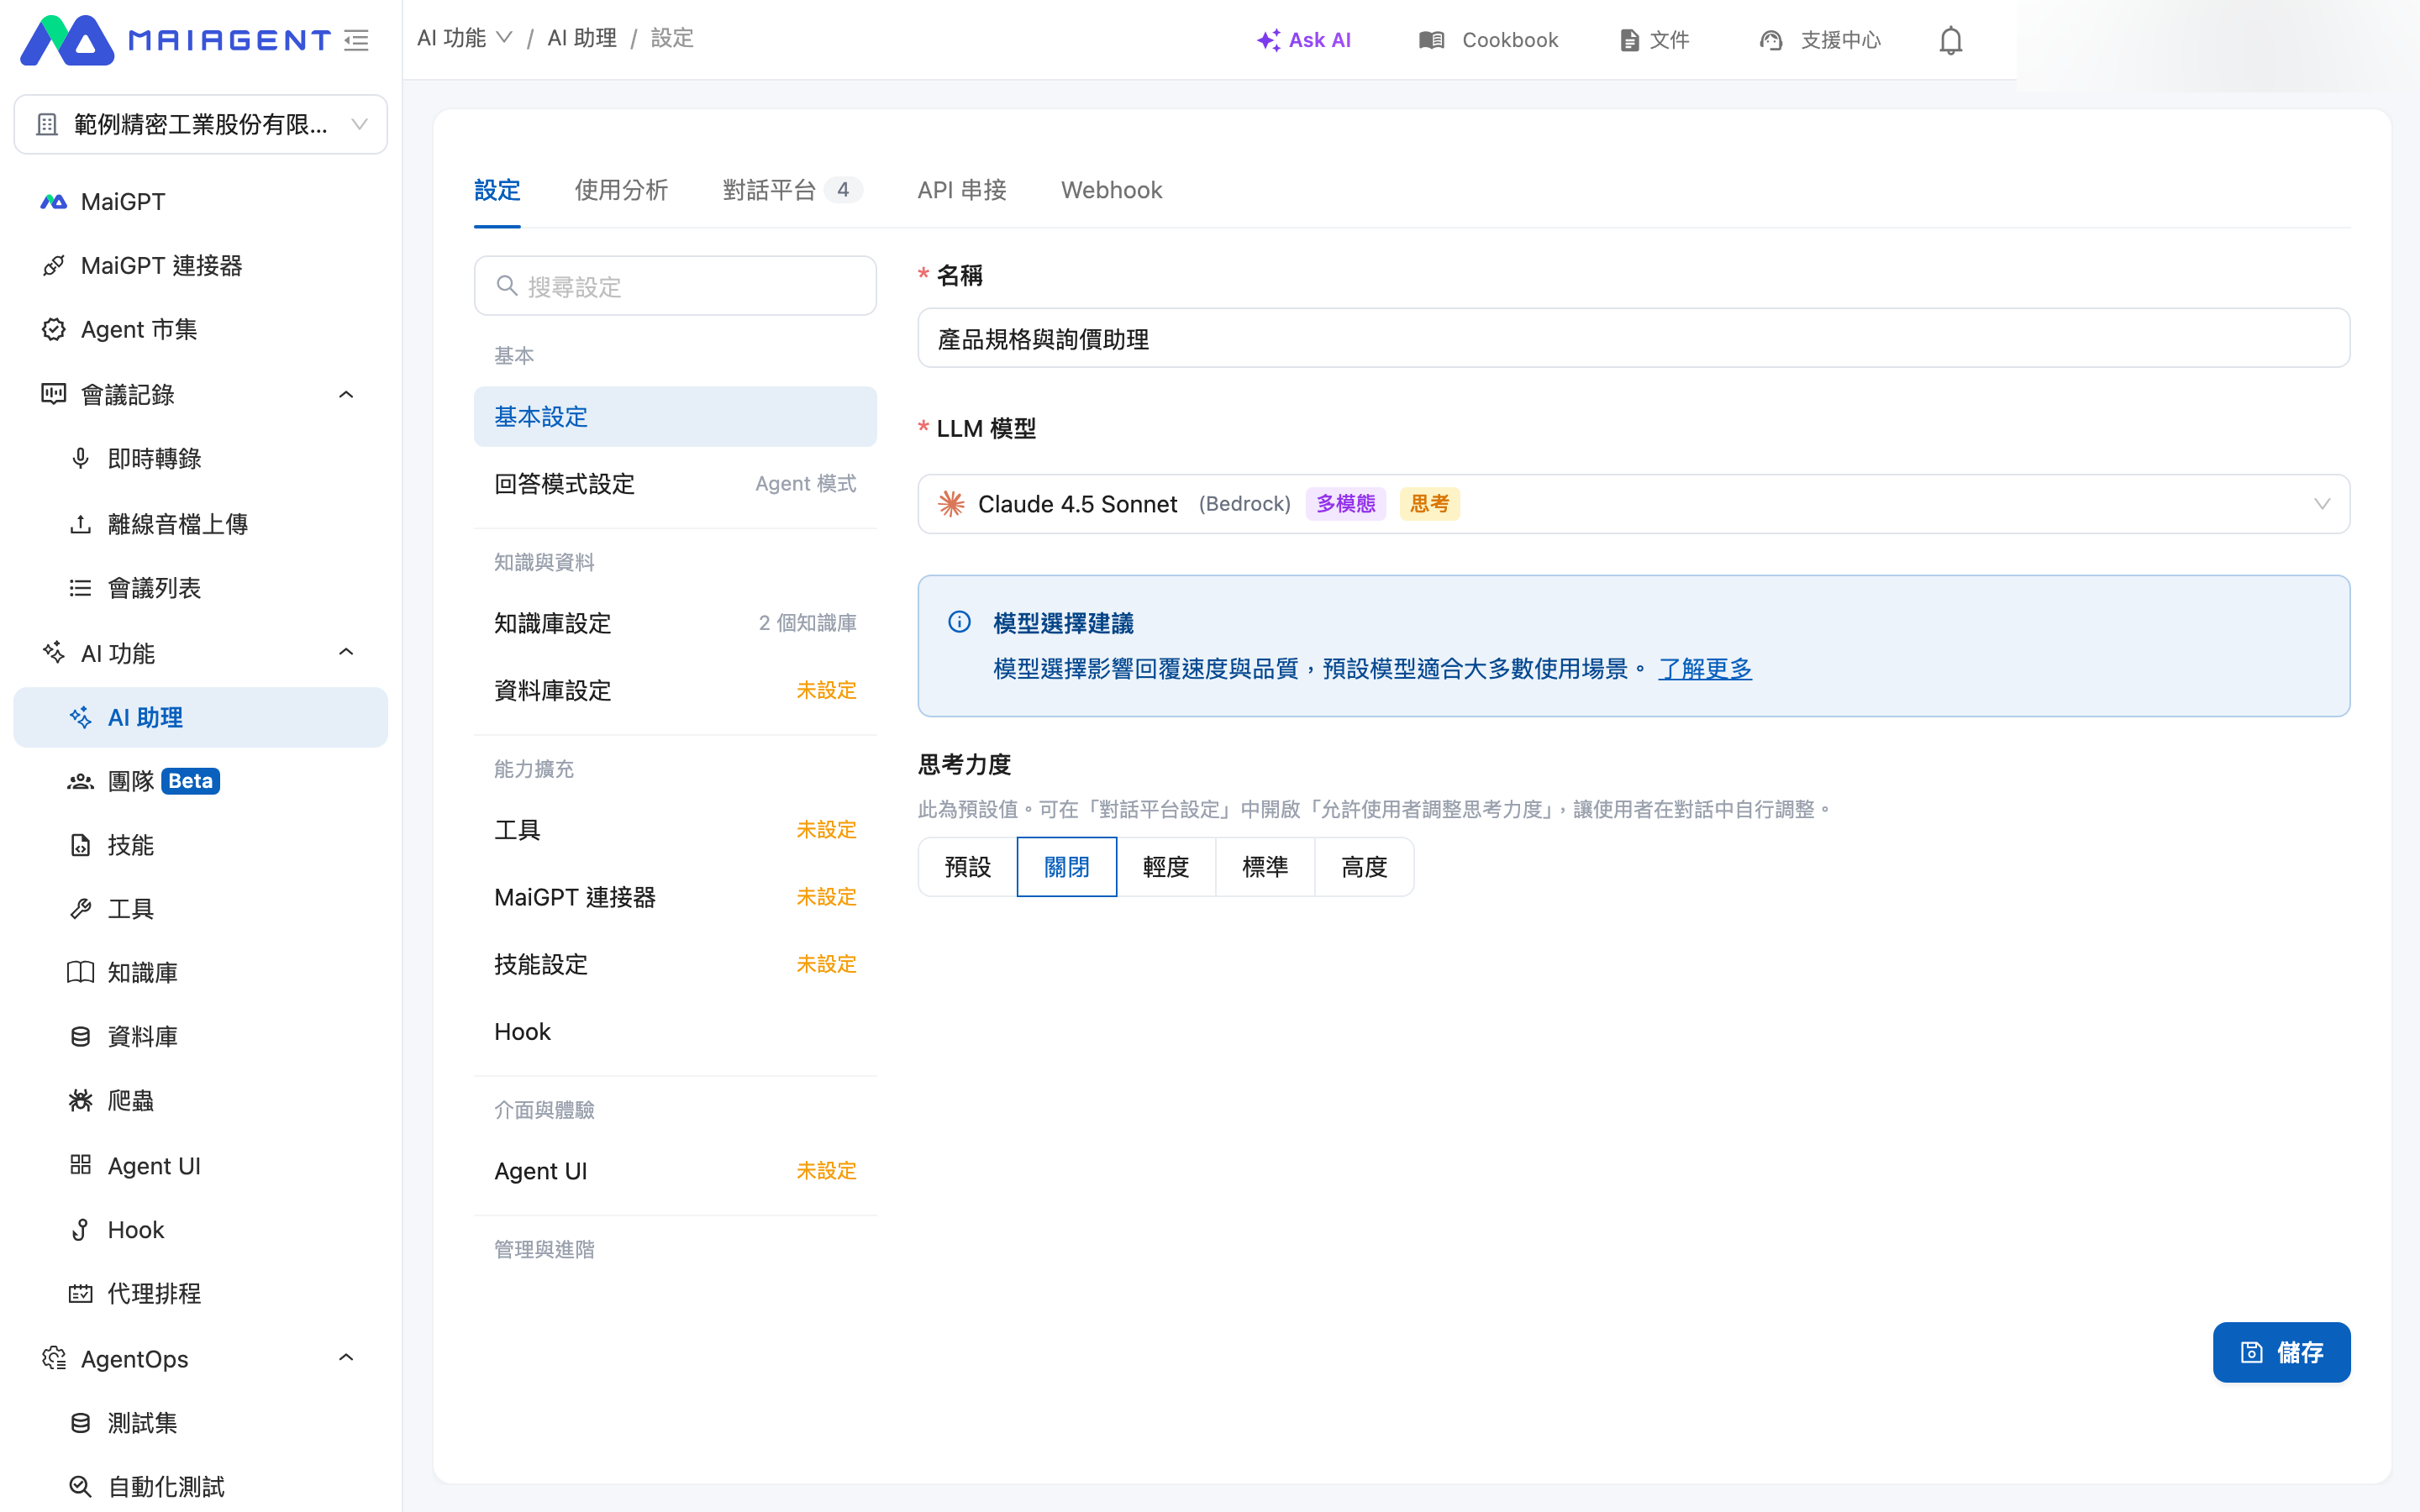Open 會議列表 list item
The height and width of the screenshot is (1512, 2420).
tap(200, 588)
